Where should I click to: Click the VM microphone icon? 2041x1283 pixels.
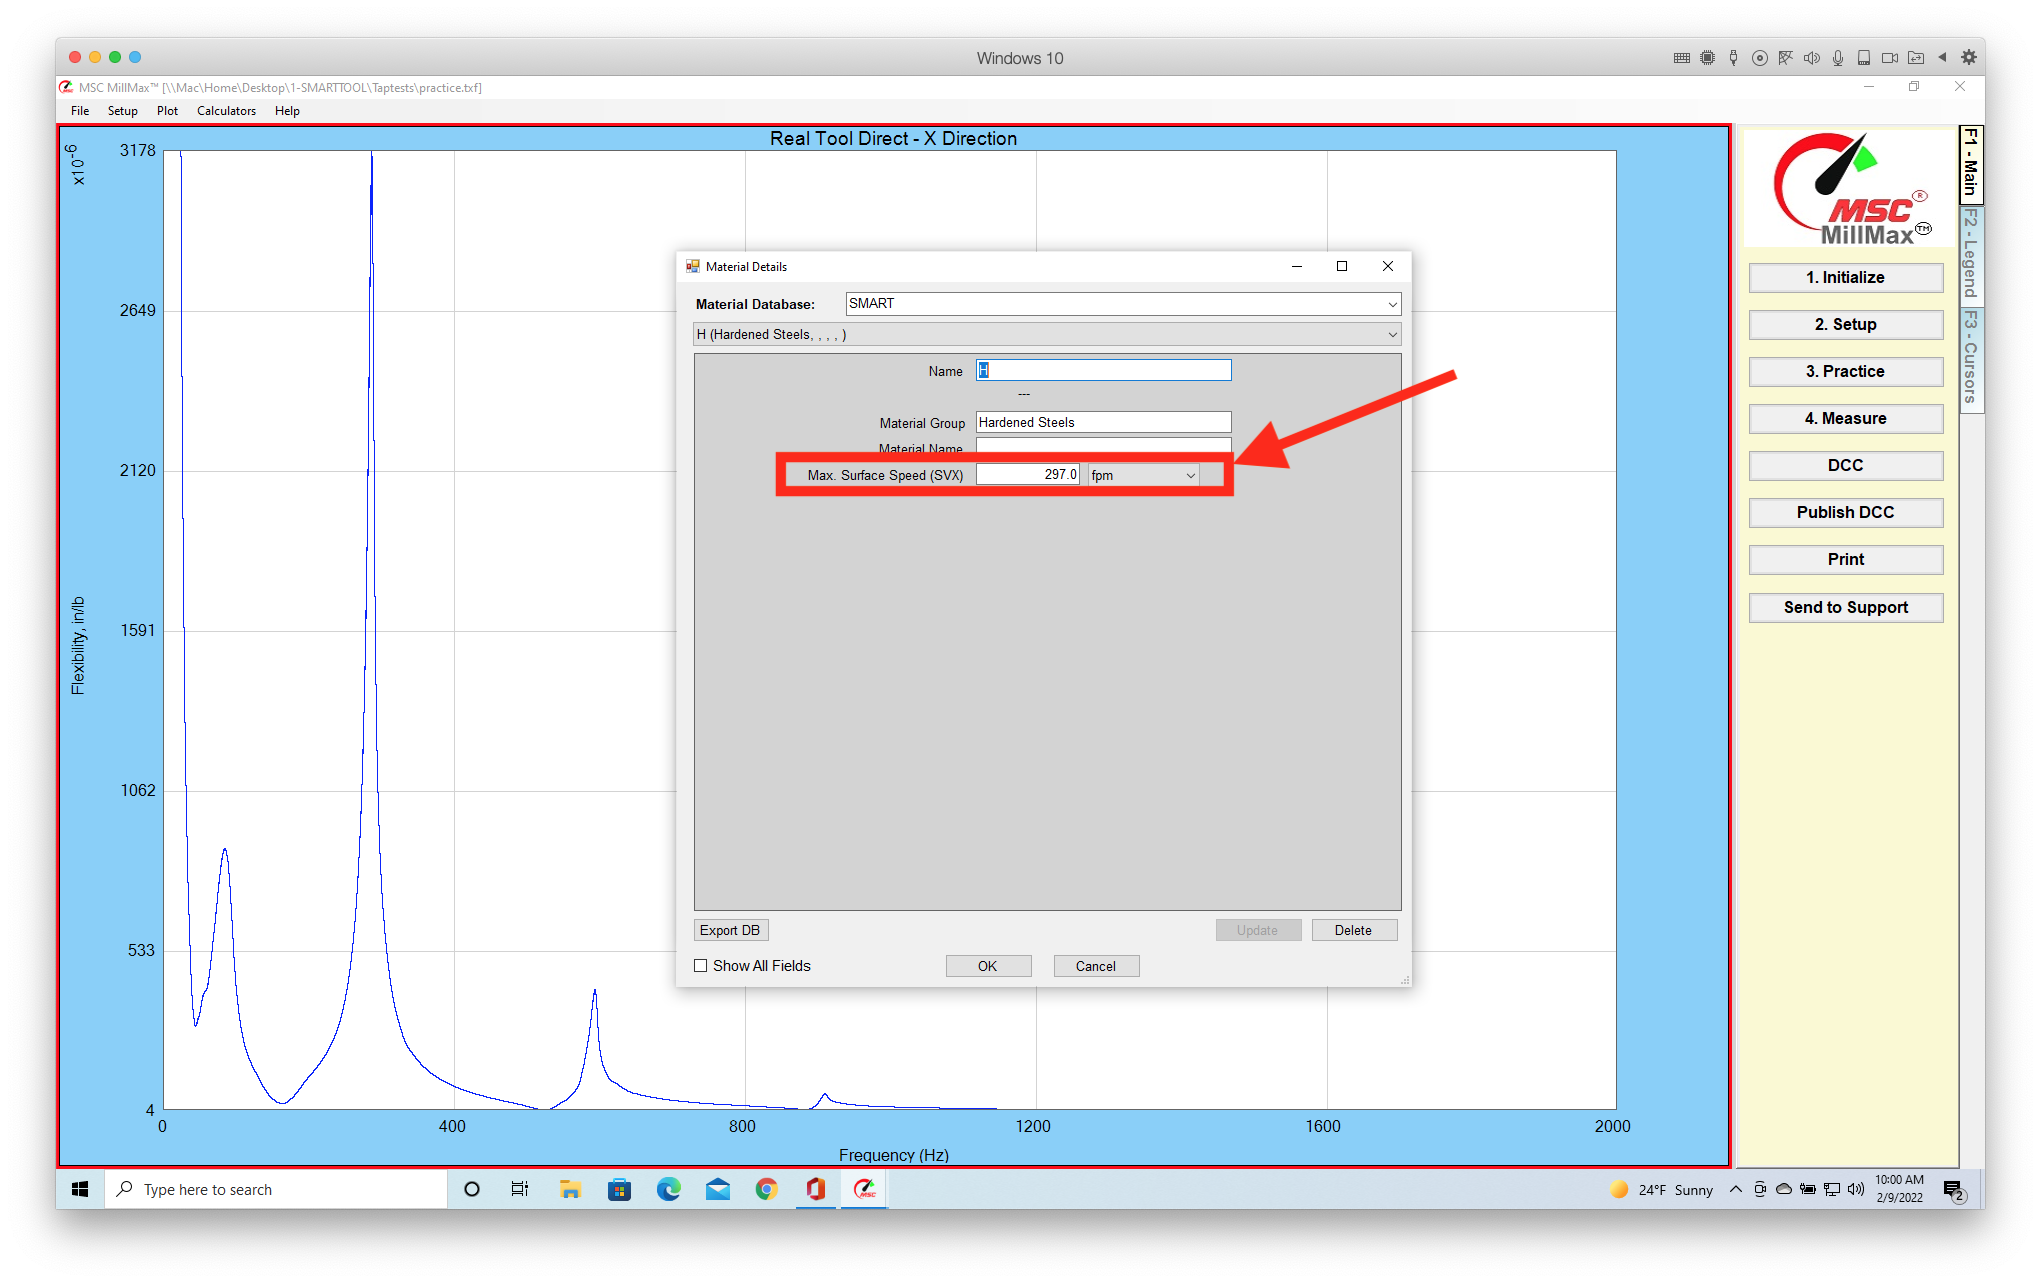click(x=1838, y=58)
